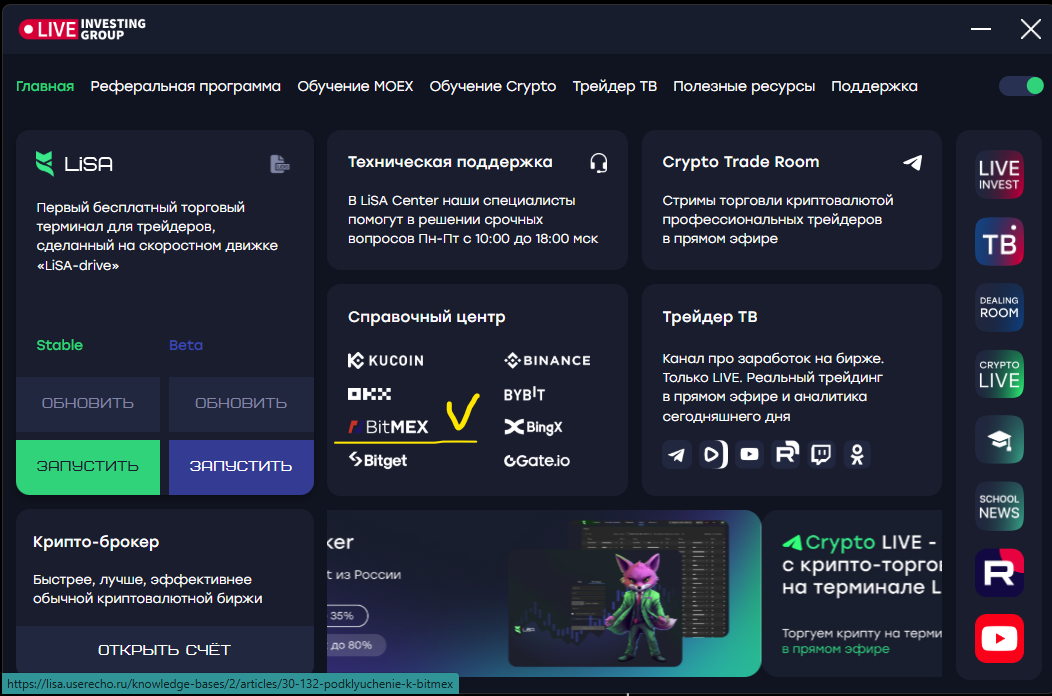Viewport: 1052px width, 696px height.
Task: Switch to Обучение MOEX tab
Action: (x=355, y=87)
